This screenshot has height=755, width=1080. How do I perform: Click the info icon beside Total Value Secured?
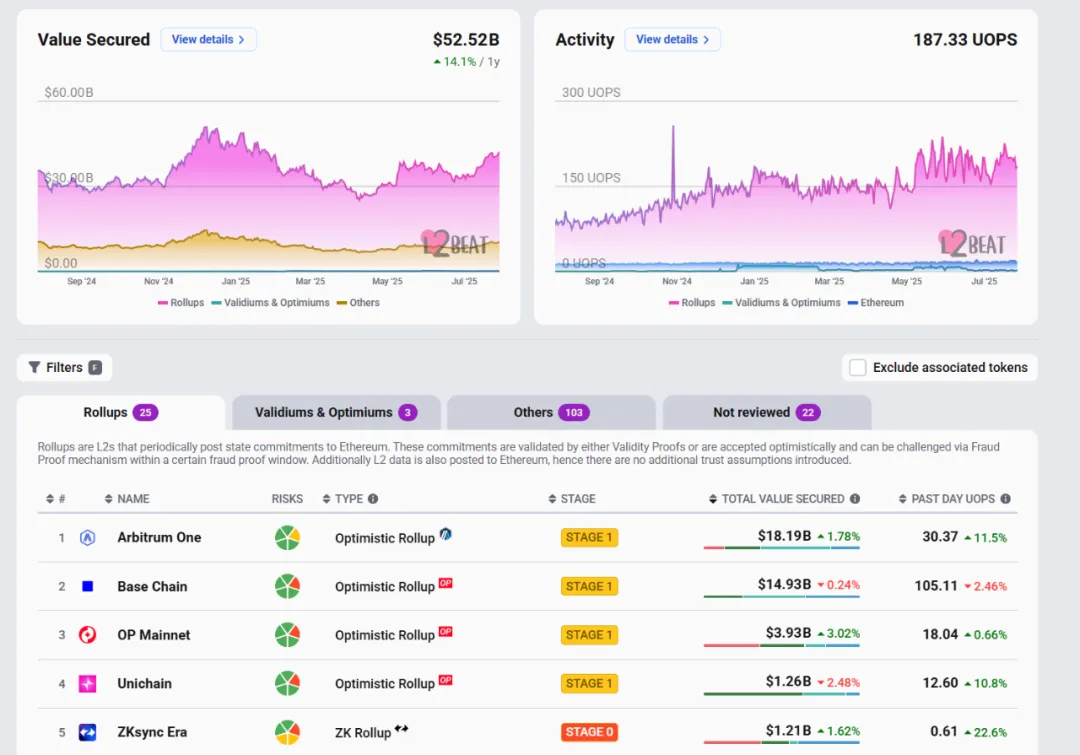(855, 499)
